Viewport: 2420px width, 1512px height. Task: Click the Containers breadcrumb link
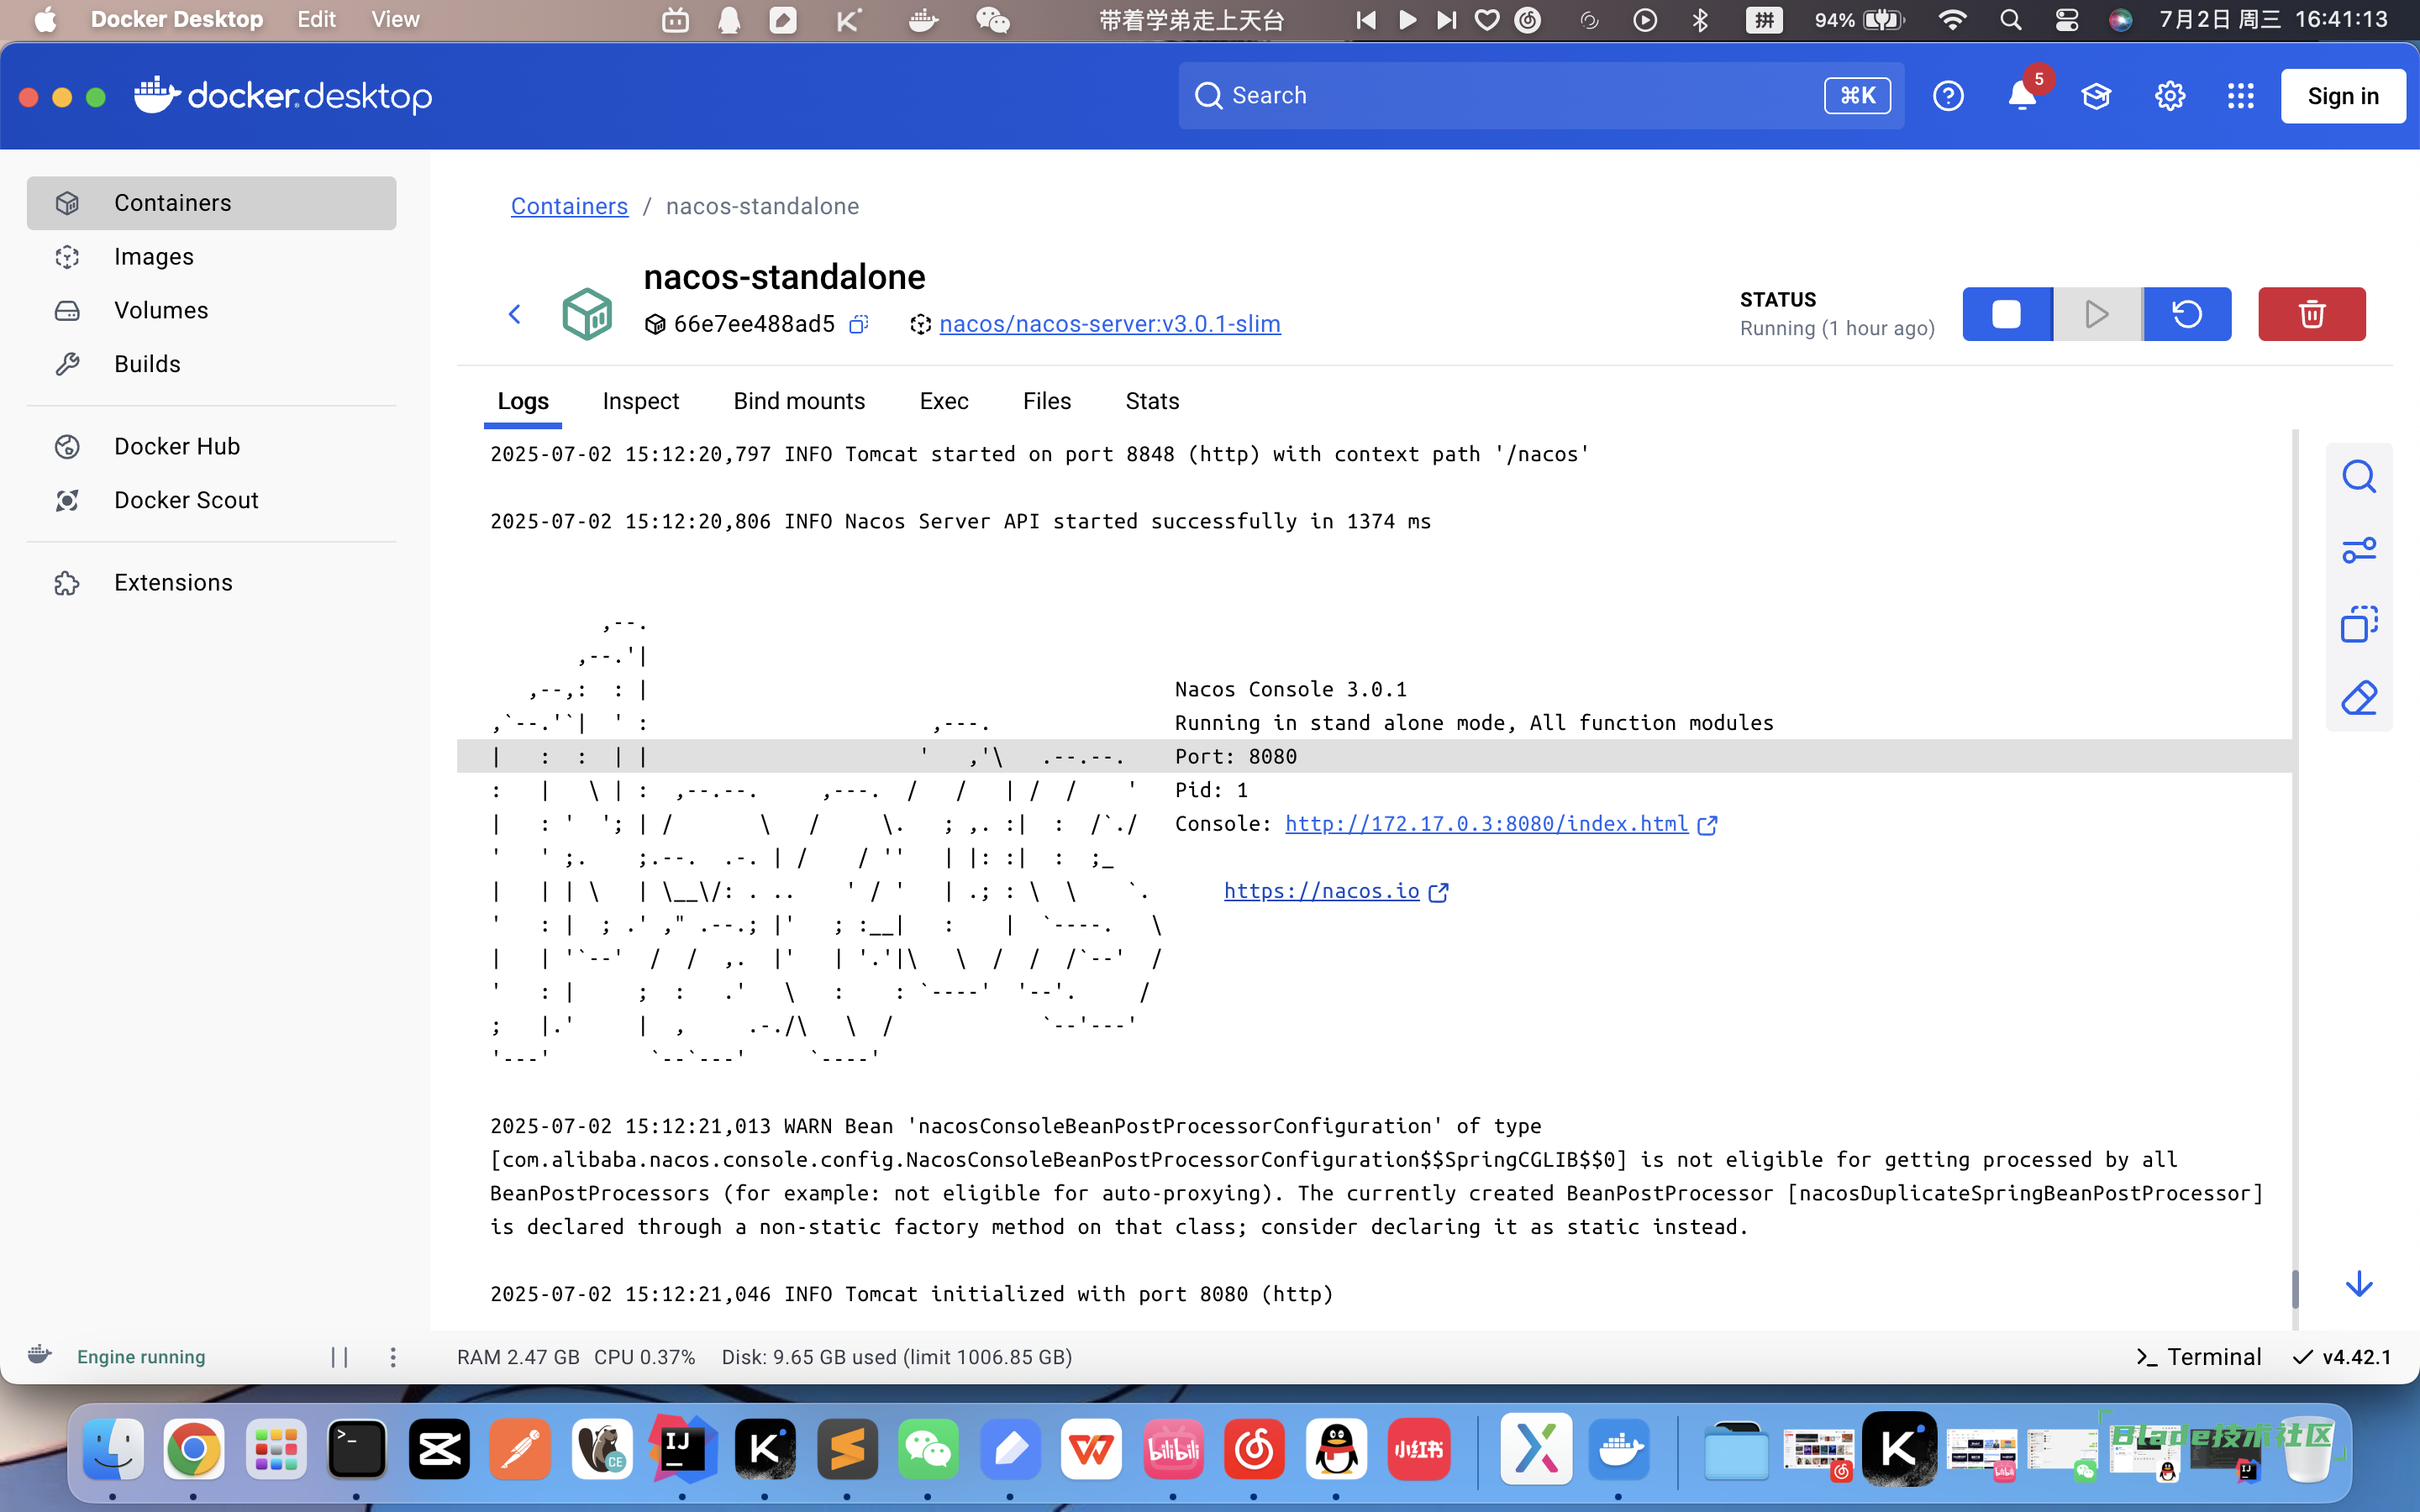(x=569, y=206)
